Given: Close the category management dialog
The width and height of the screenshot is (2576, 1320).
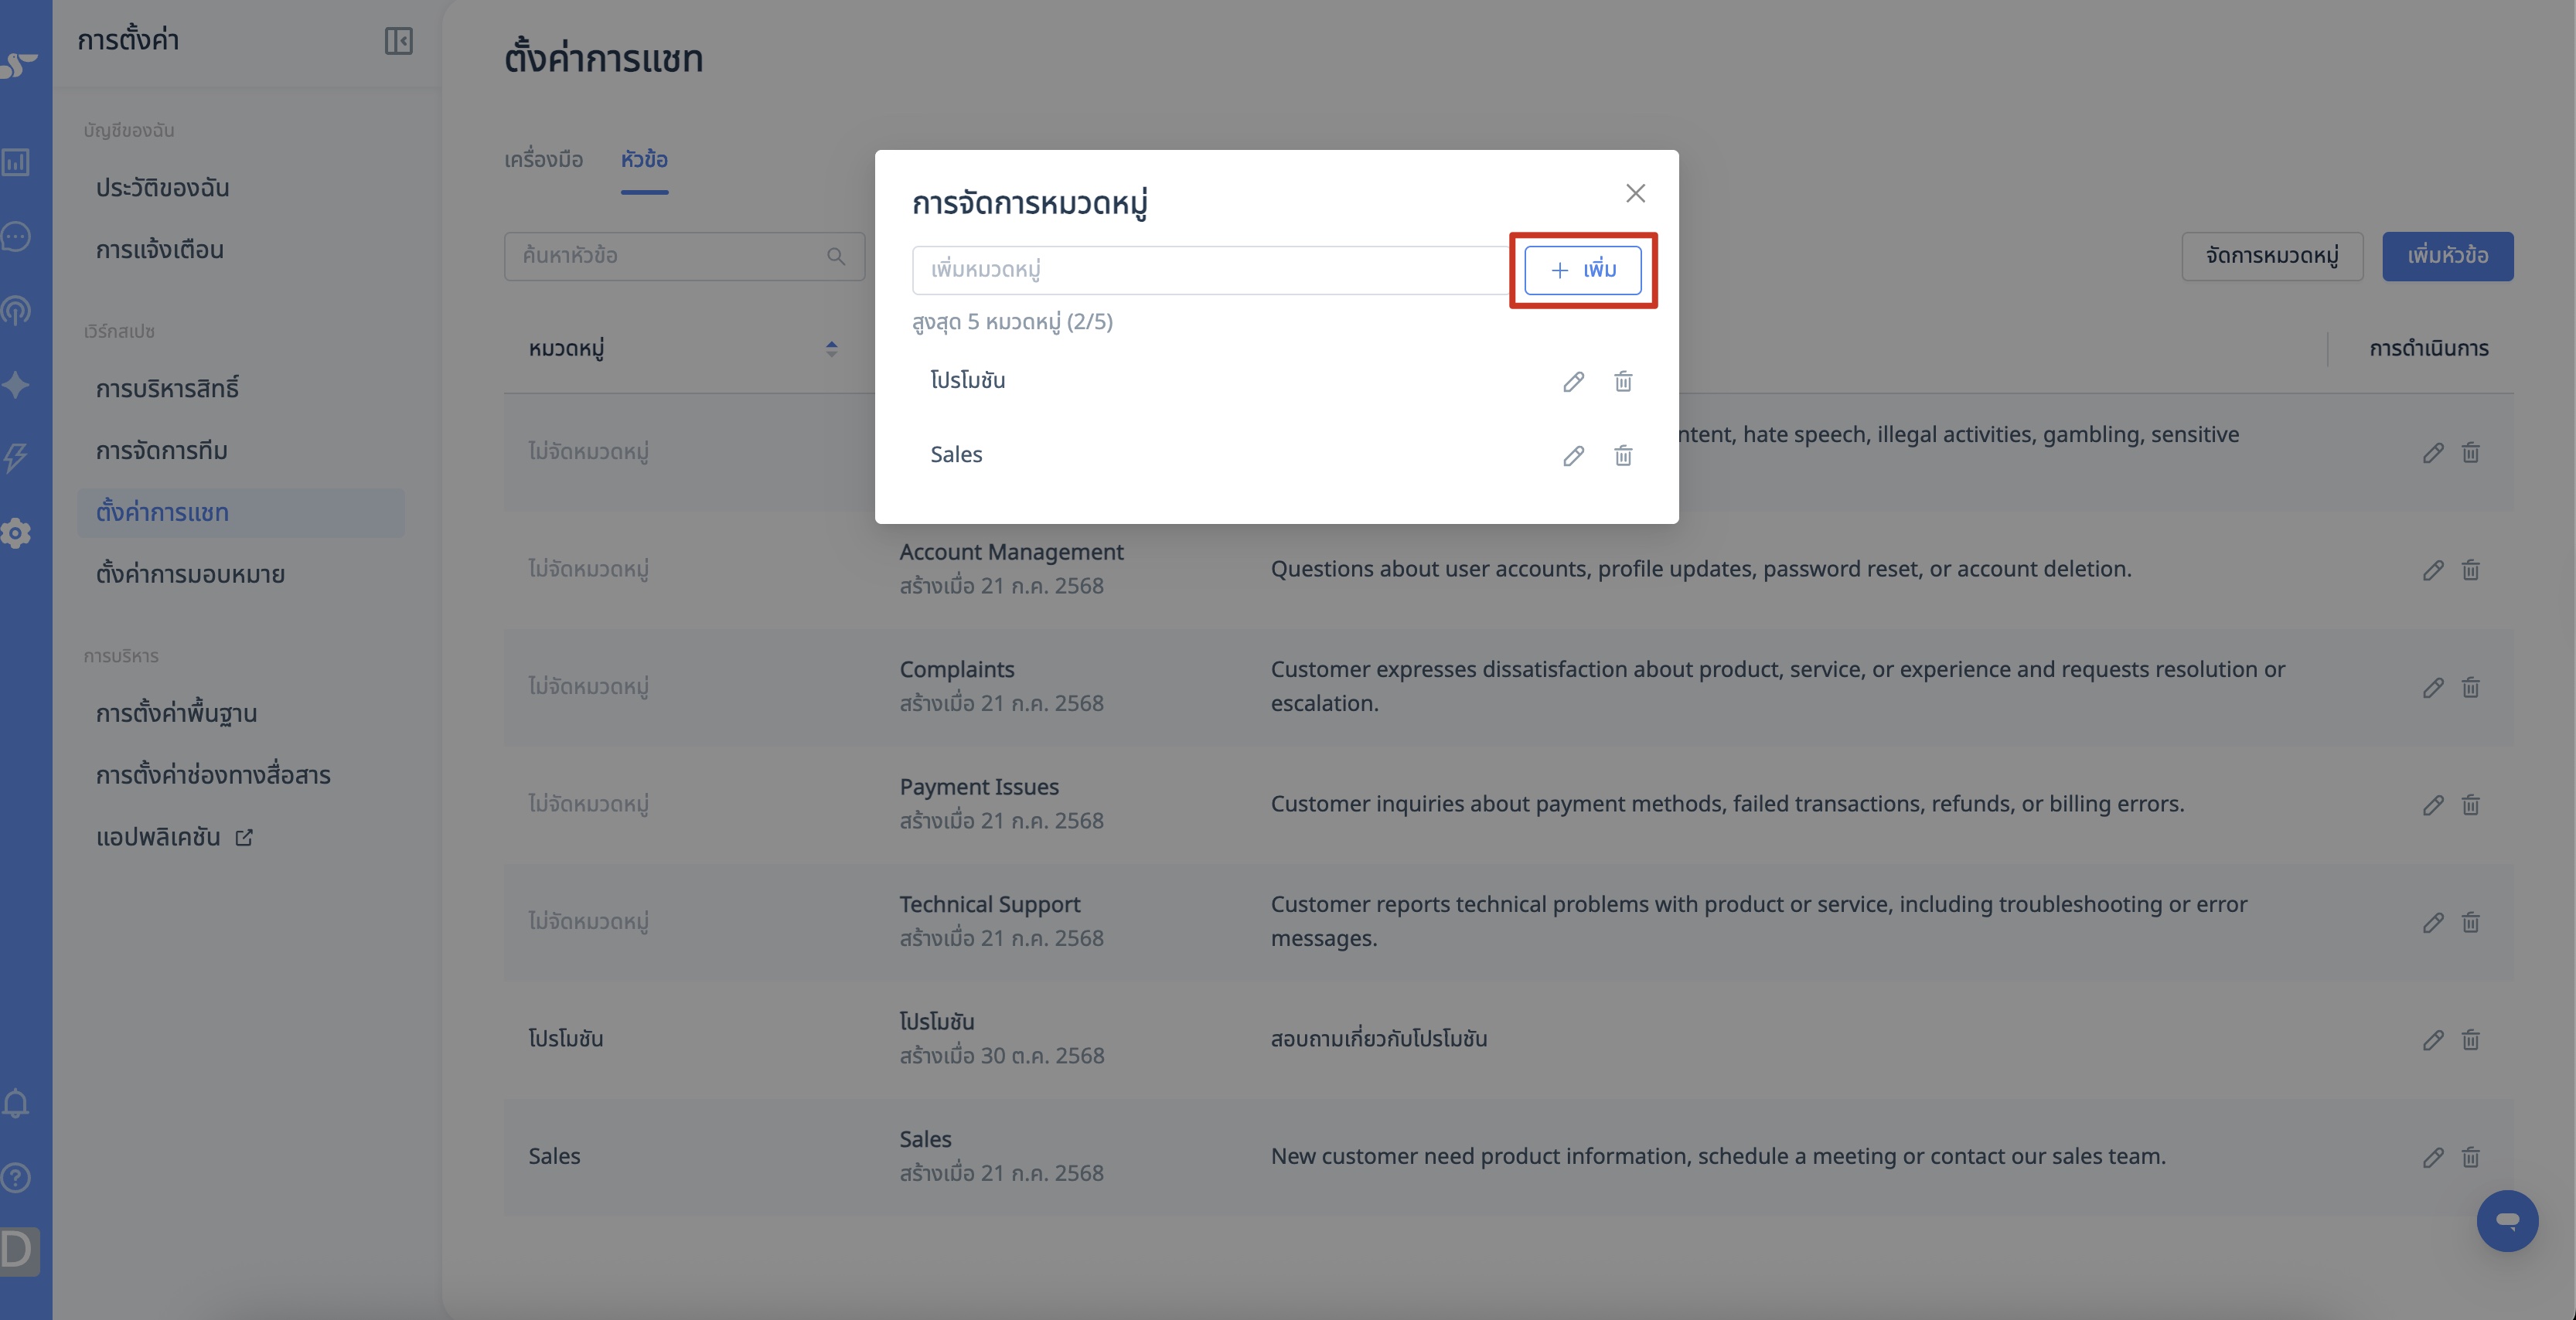Looking at the screenshot, I should [1635, 193].
